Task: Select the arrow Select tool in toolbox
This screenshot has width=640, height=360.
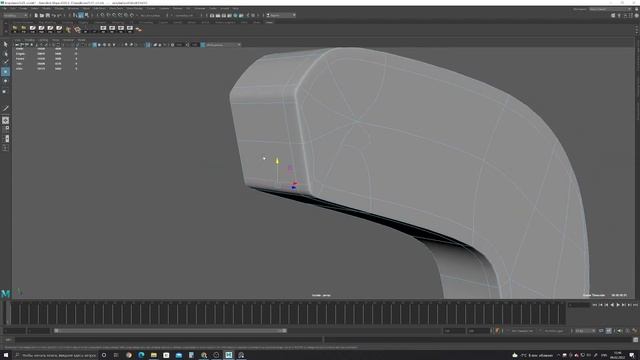Action: coord(5,44)
